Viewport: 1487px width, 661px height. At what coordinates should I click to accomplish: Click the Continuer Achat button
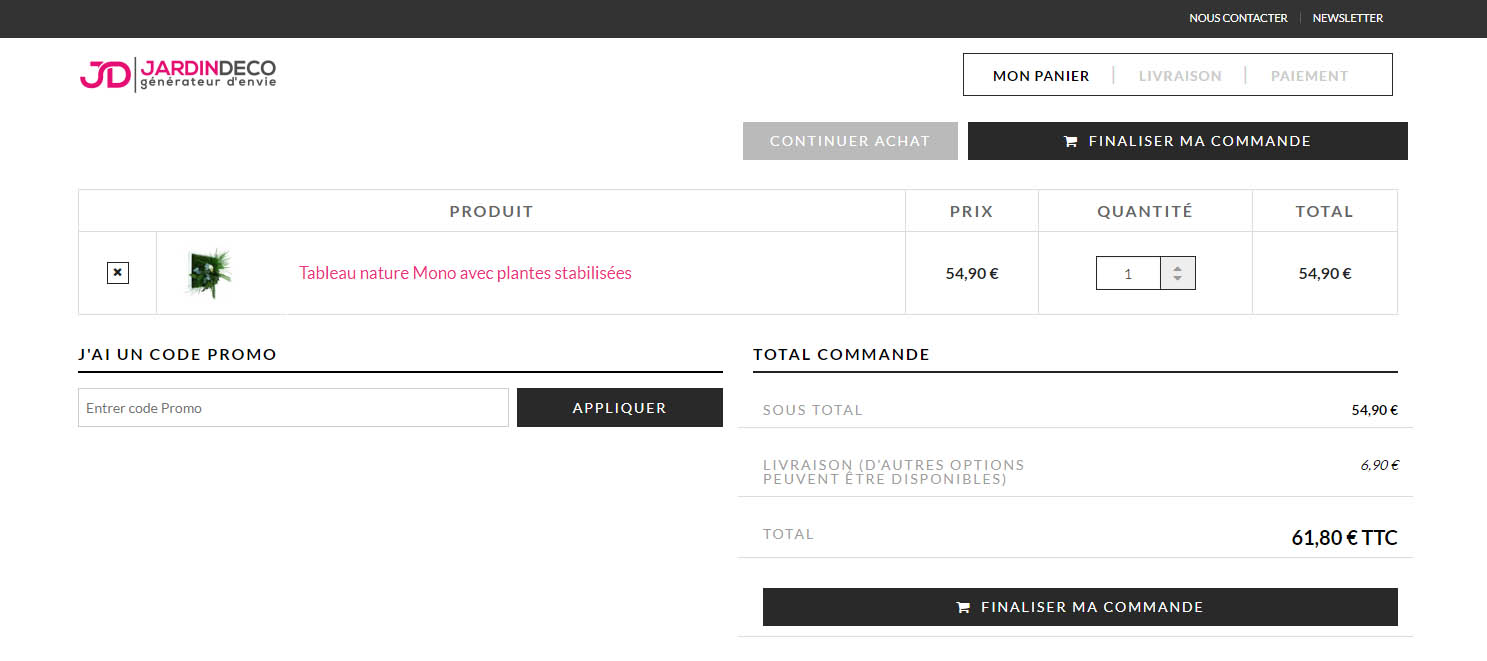(850, 141)
